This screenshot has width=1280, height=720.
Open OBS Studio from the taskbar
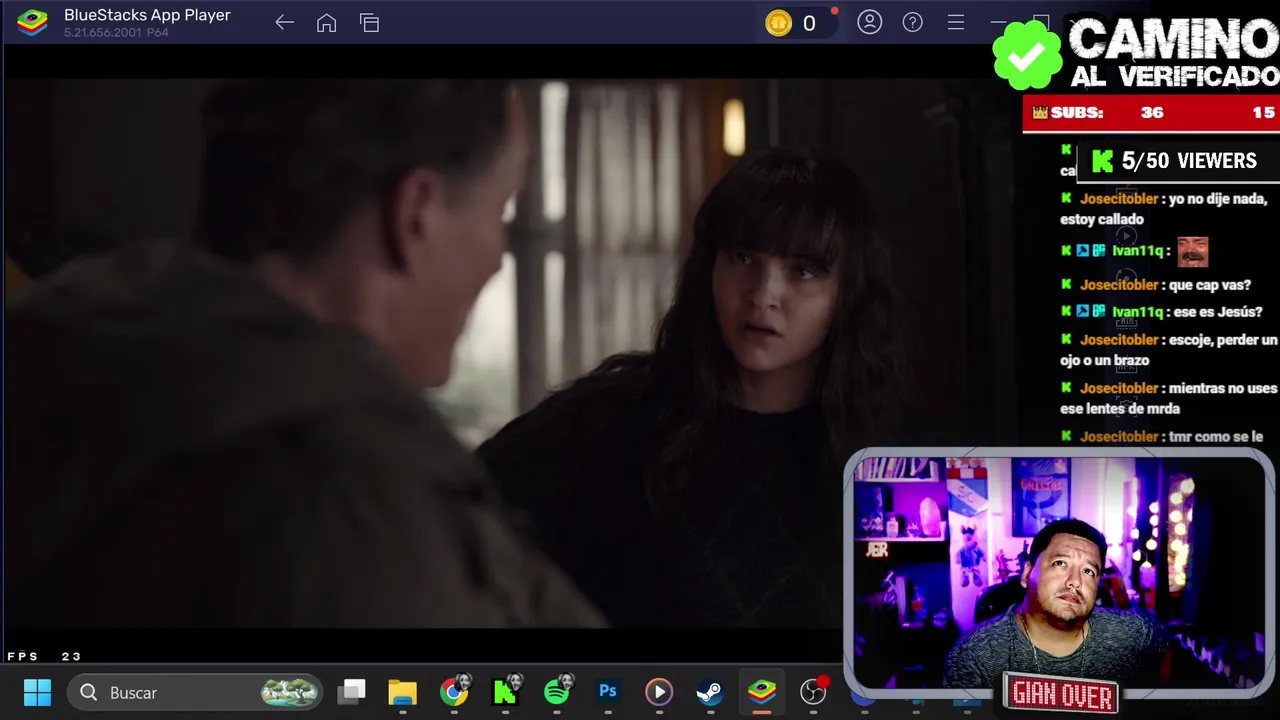point(814,691)
